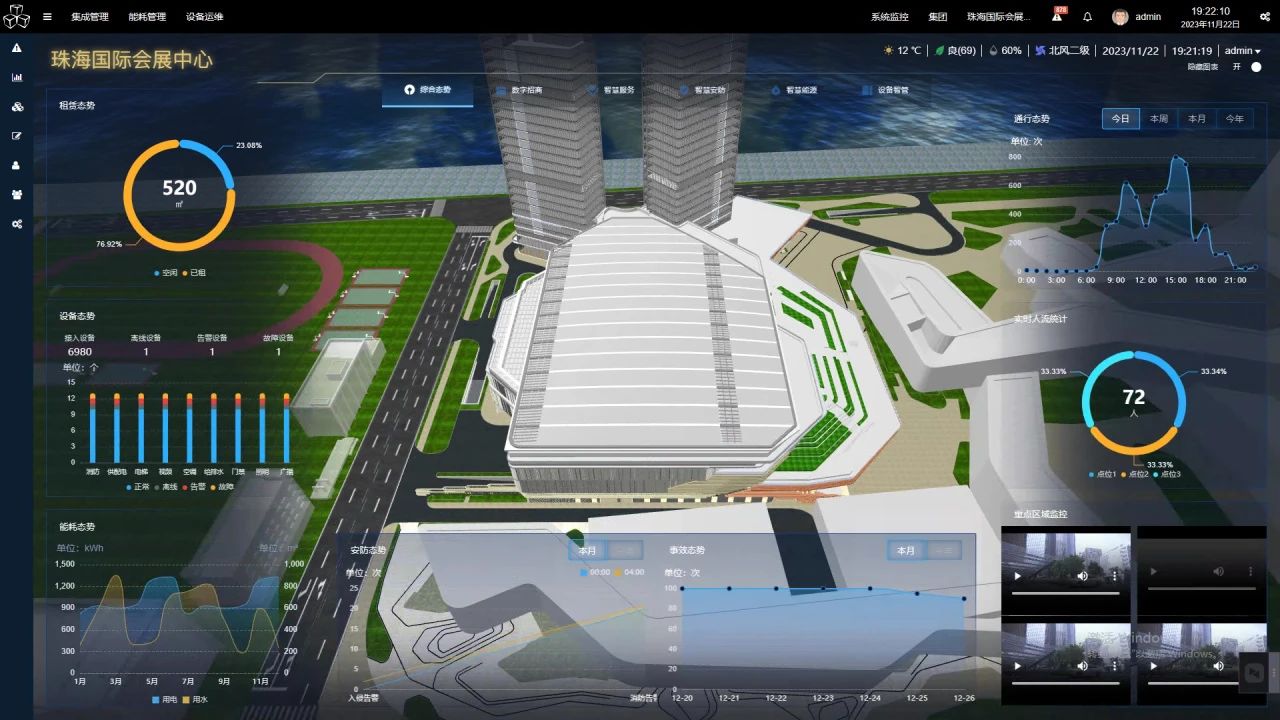Open more options on top-left surveillance video
The width and height of the screenshot is (1280, 720).
click(1115, 576)
